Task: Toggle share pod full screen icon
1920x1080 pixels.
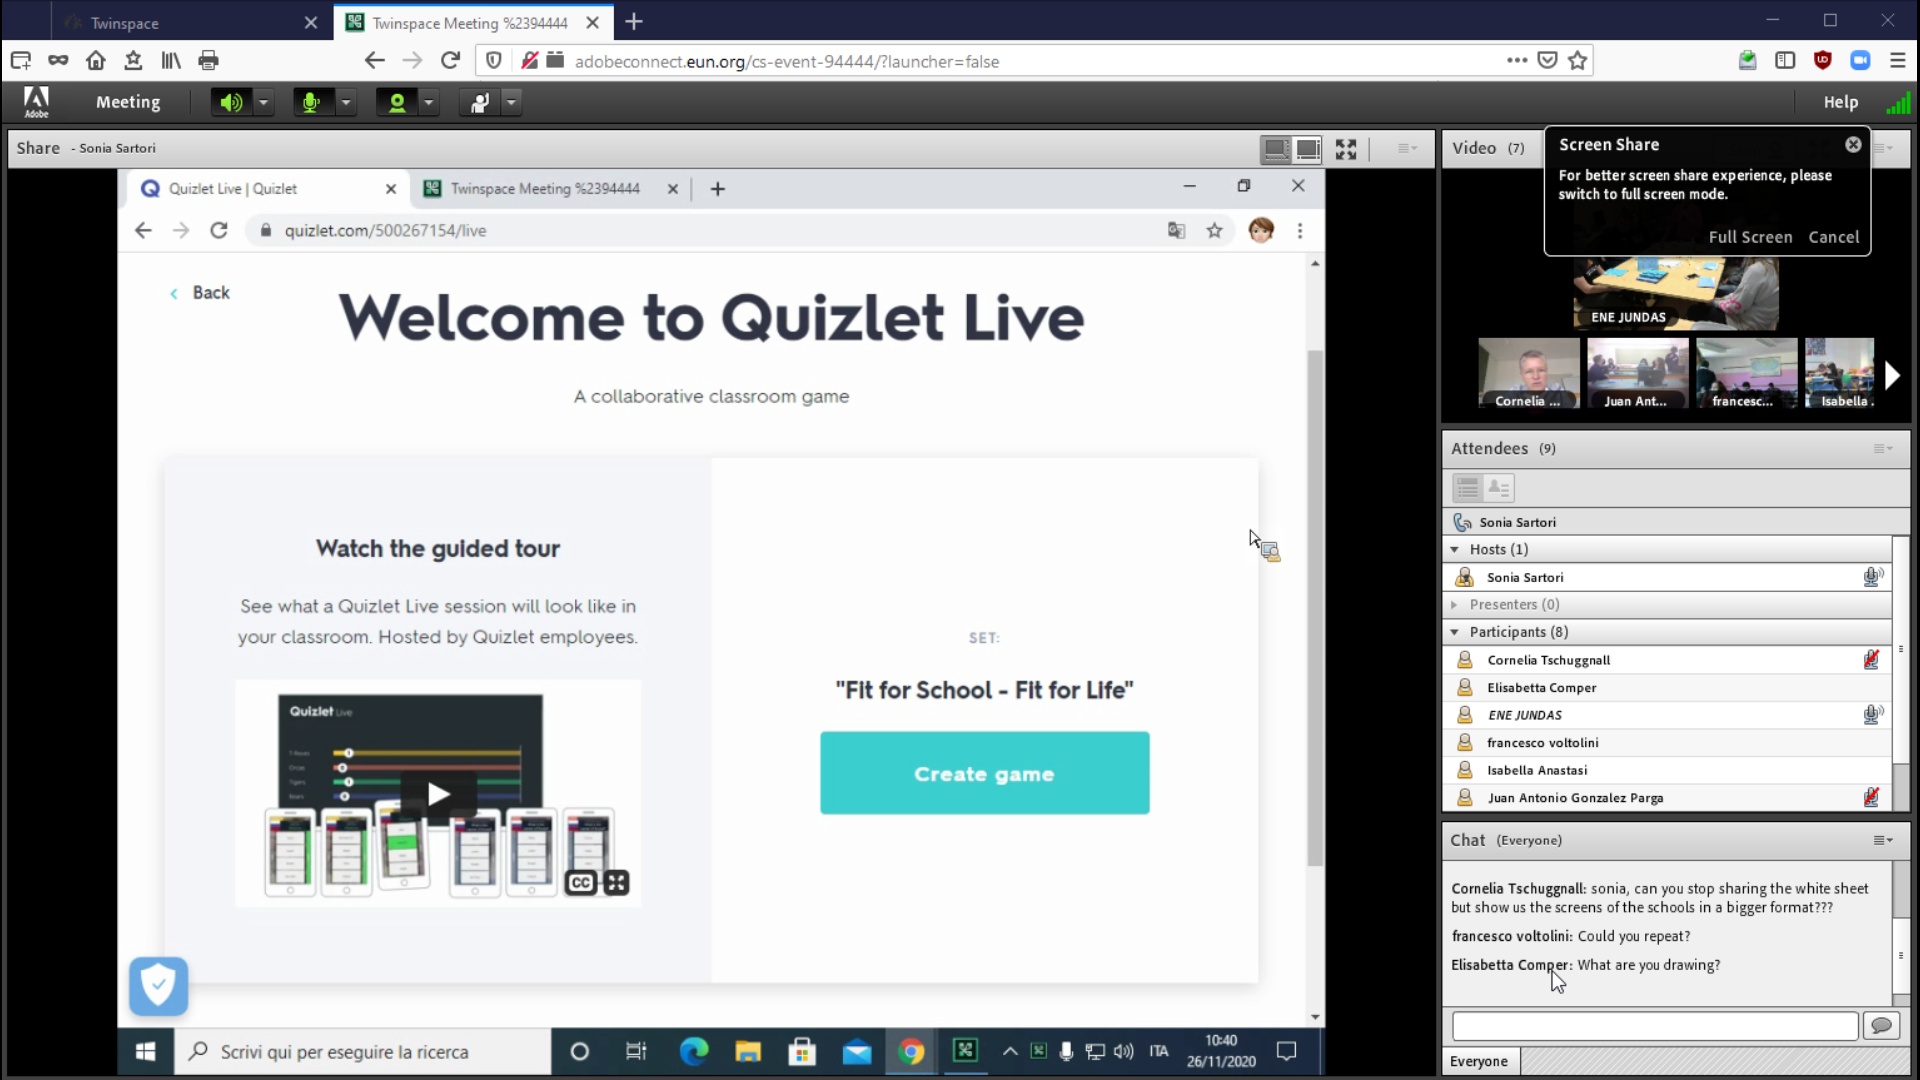Action: coord(1346,149)
